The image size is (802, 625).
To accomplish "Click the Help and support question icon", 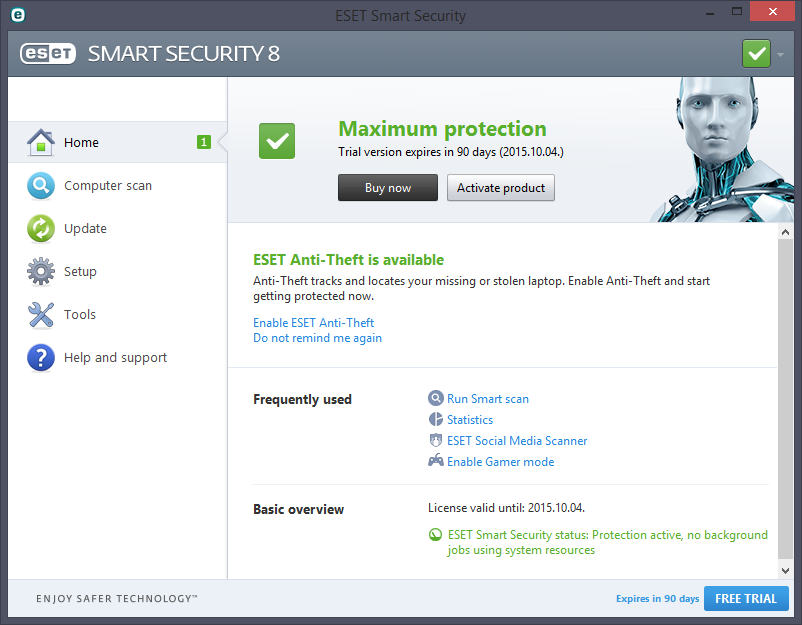I will tap(40, 358).
